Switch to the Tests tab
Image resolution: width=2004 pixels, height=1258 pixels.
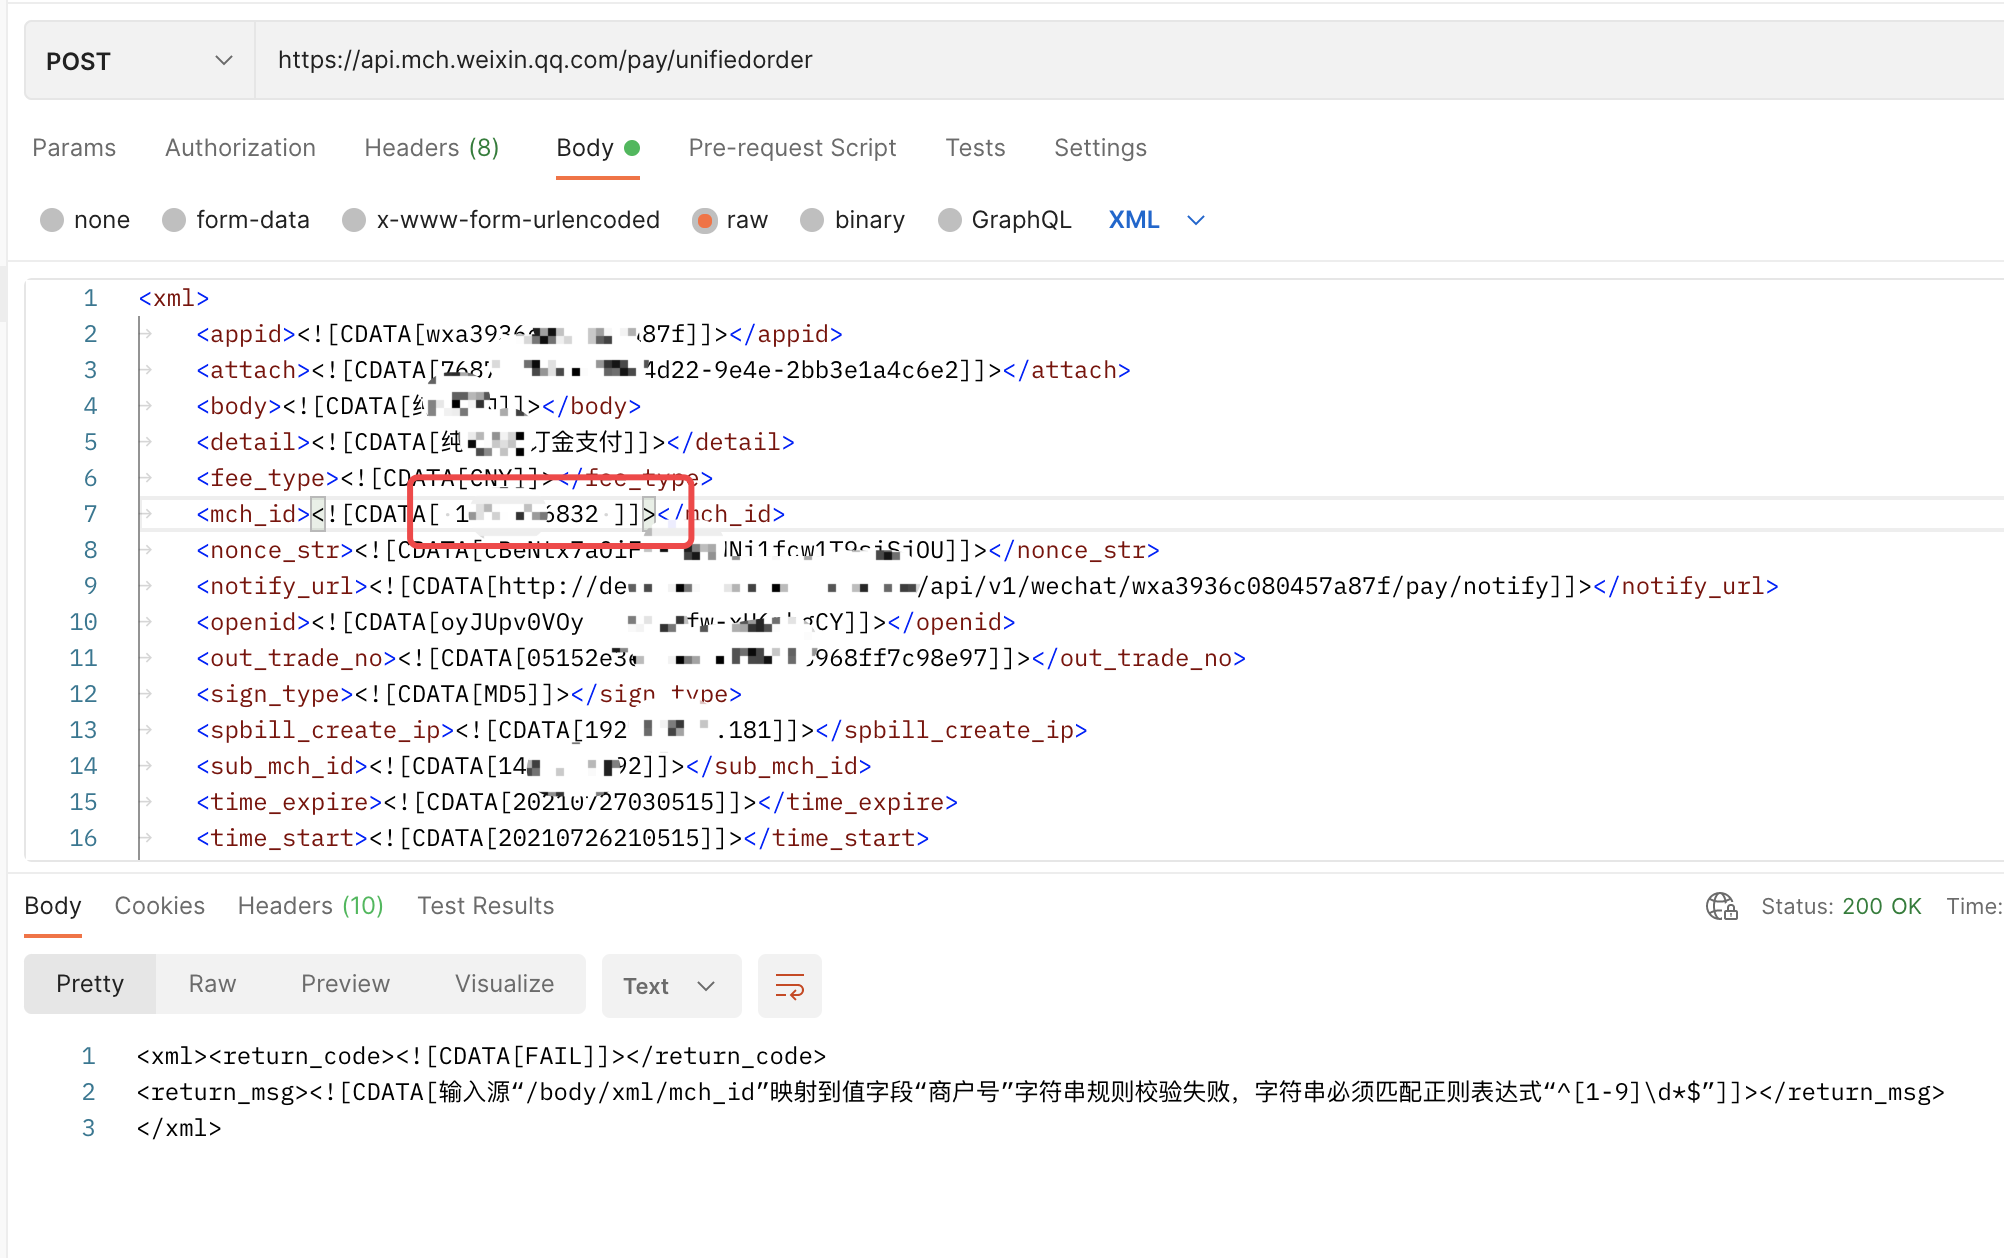point(975,148)
